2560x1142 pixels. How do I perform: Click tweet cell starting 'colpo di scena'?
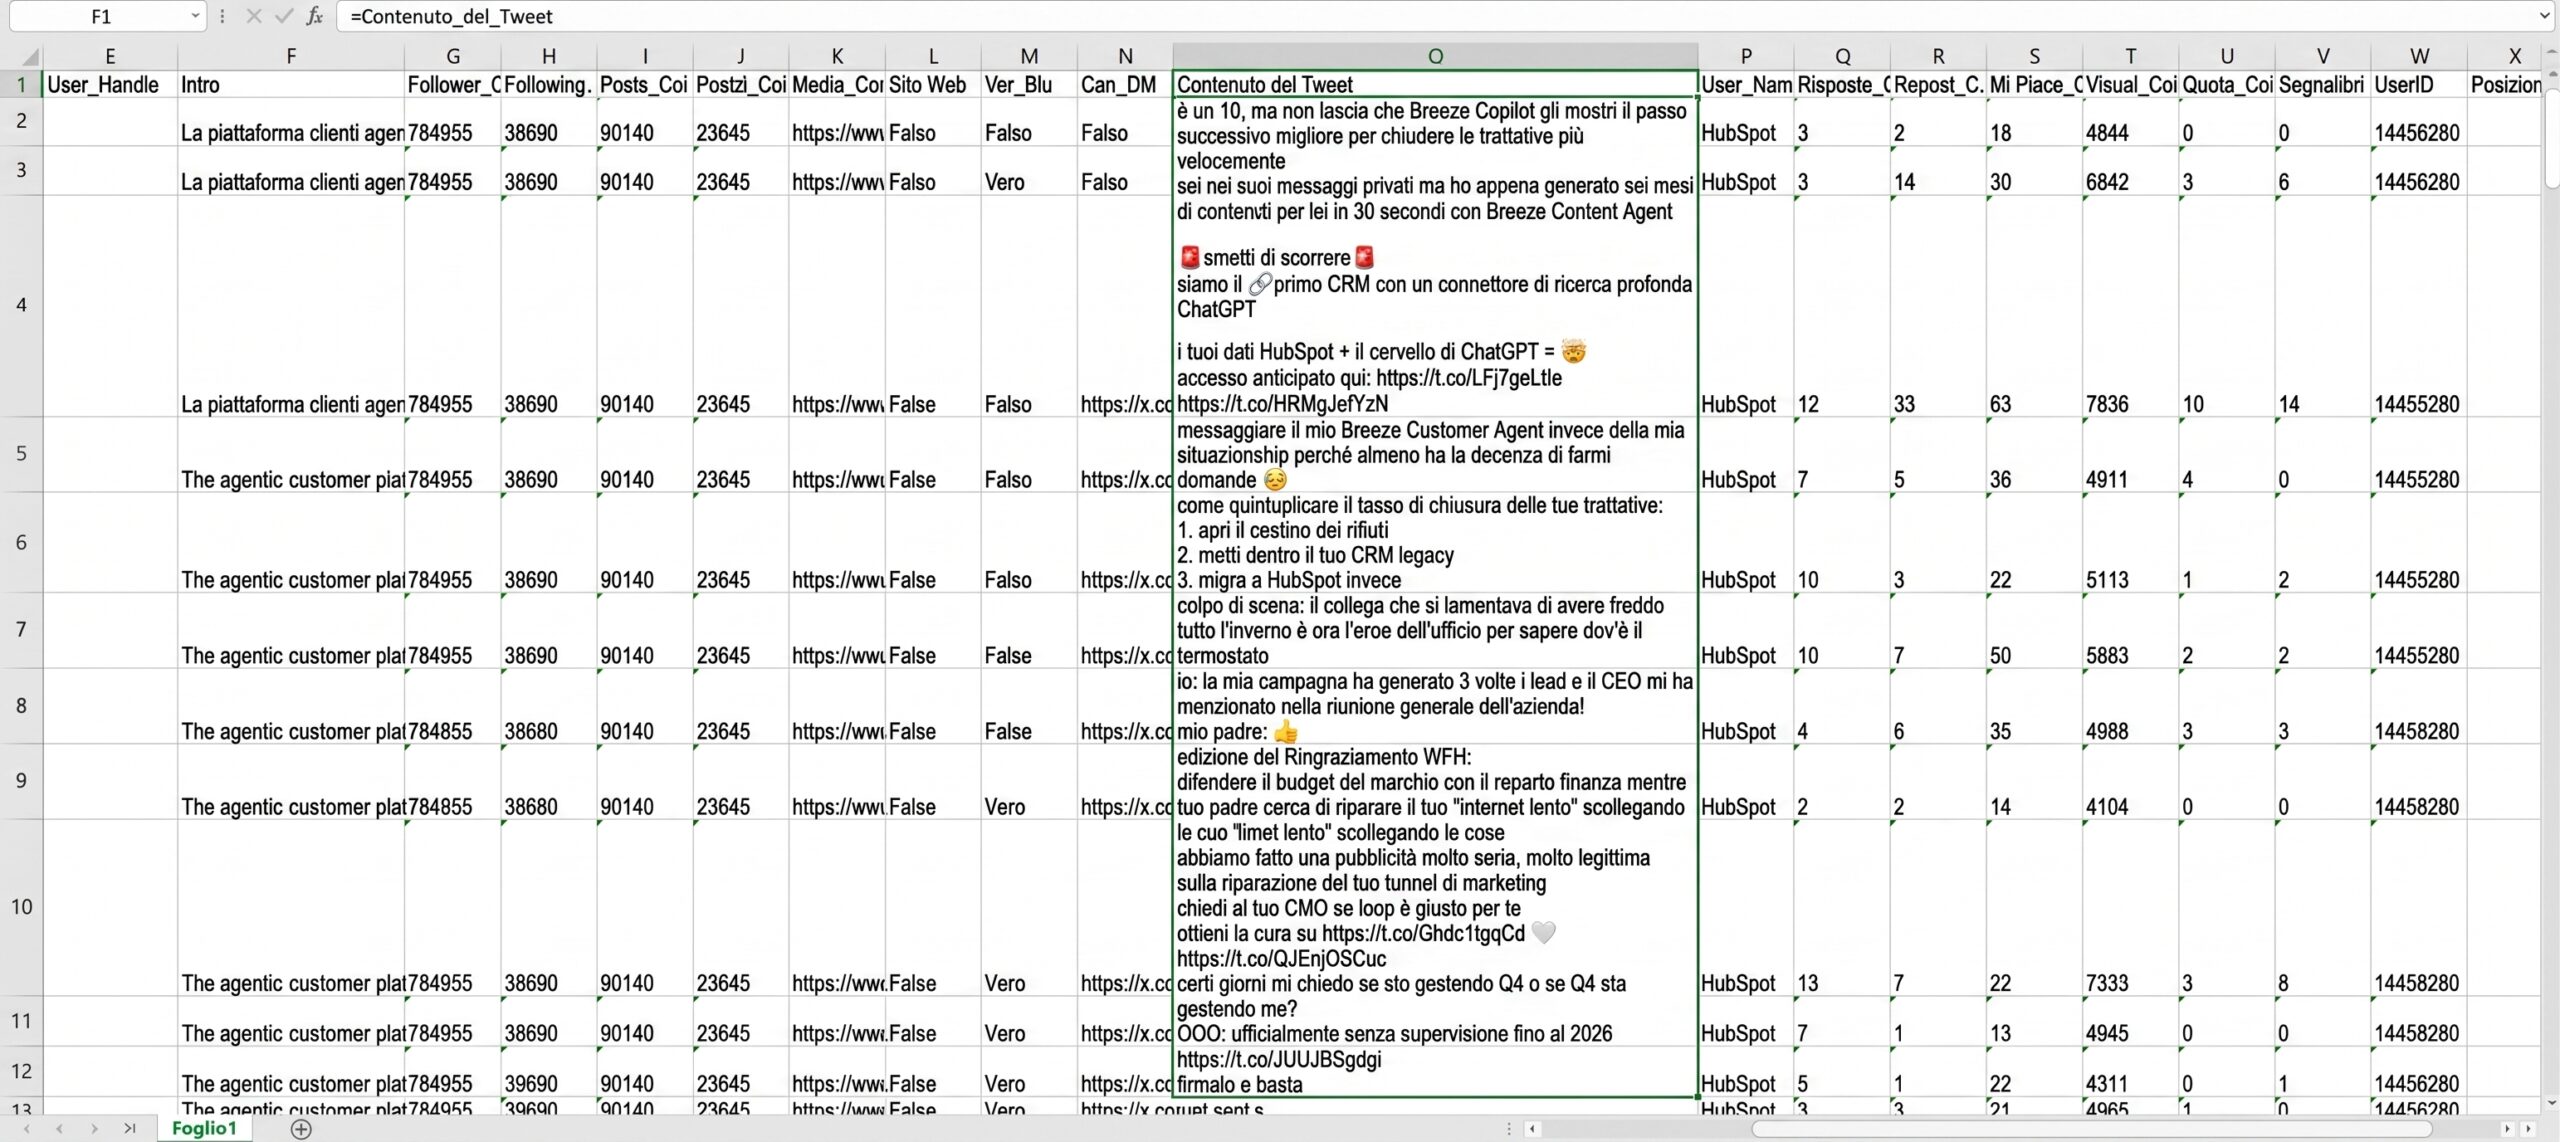tap(1435, 630)
